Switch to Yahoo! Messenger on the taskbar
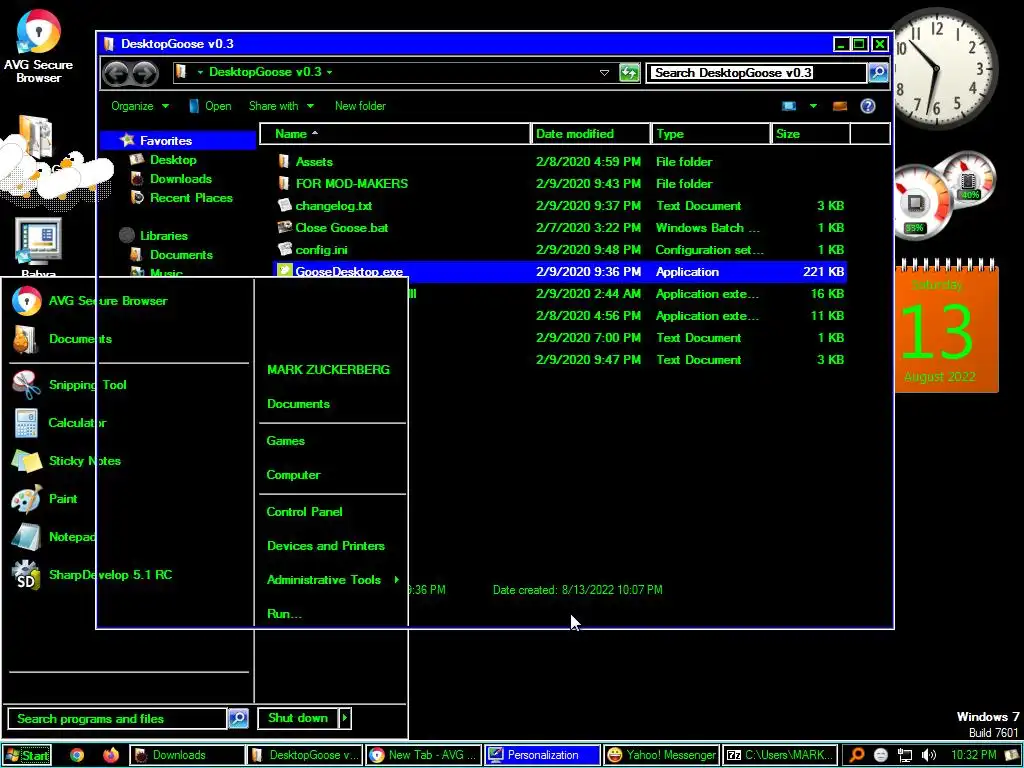The height and width of the screenshot is (768, 1024). coord(661,755)
